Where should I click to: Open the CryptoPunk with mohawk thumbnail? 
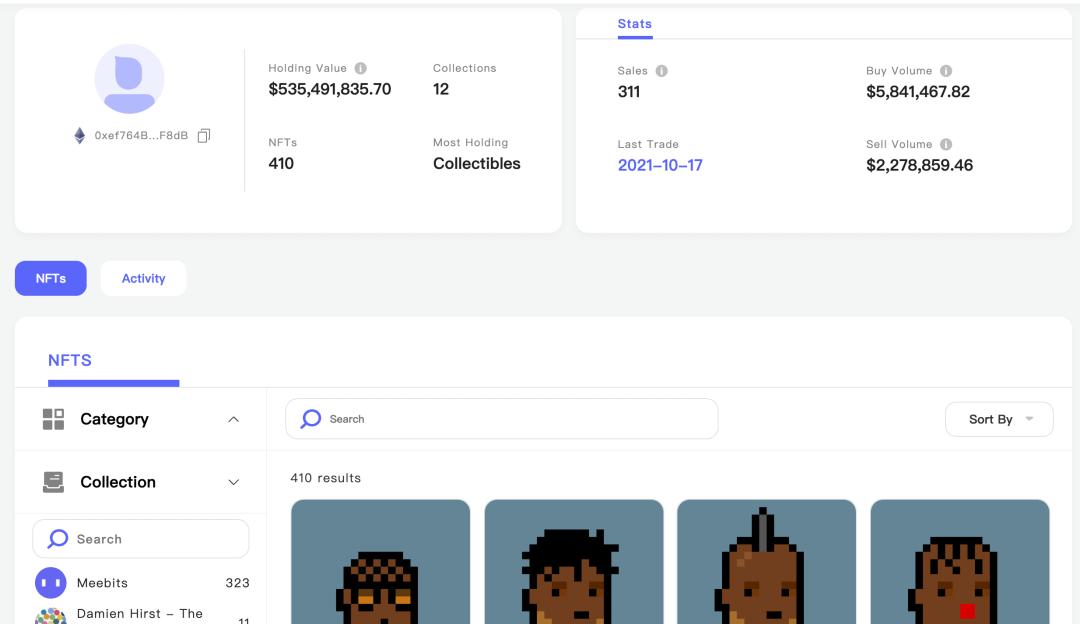(x=767, y=562)
